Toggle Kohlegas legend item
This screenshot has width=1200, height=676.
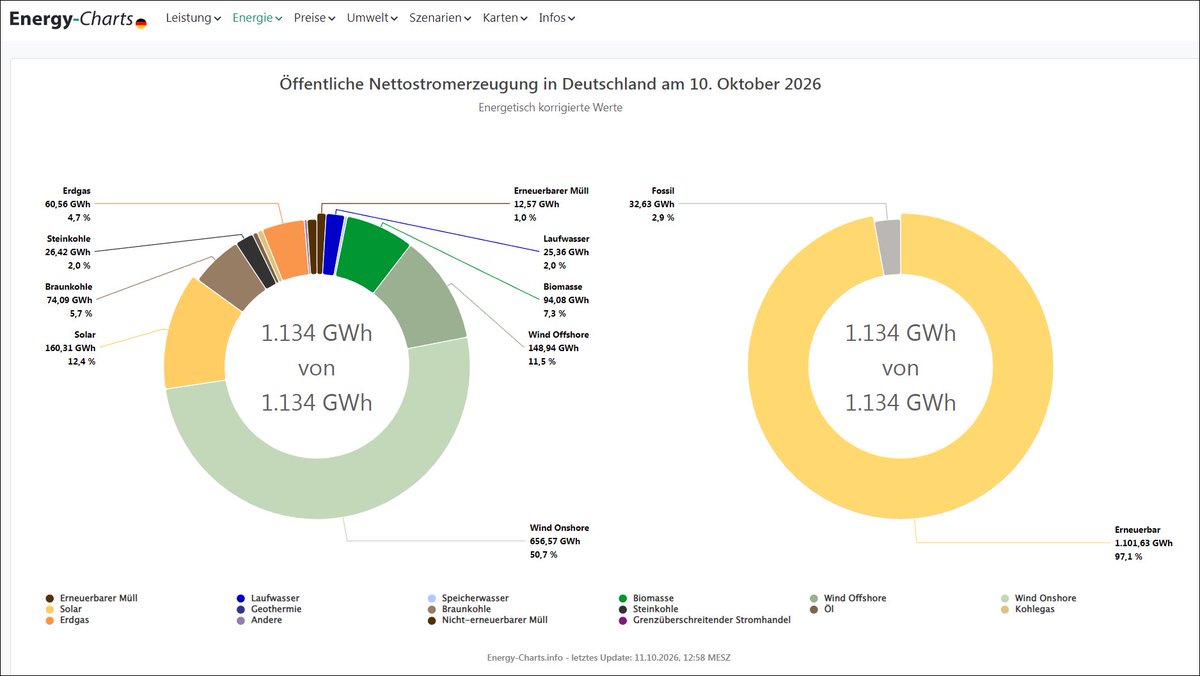[1028, 609]
